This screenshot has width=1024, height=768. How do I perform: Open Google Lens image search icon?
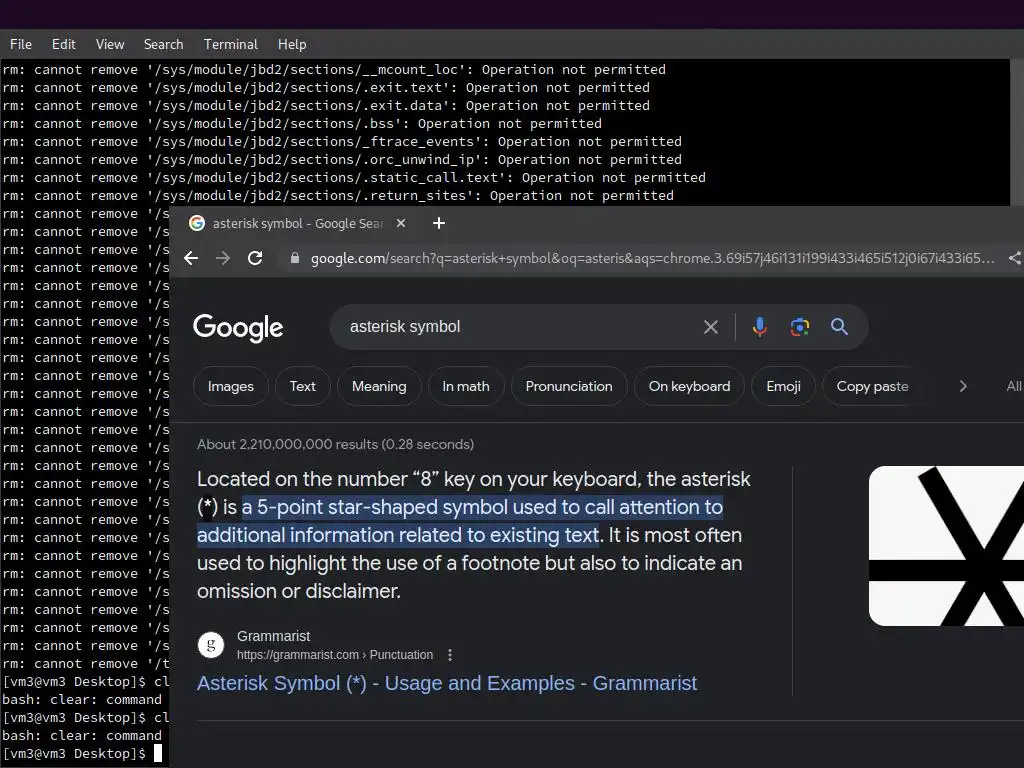click(800, 327)
